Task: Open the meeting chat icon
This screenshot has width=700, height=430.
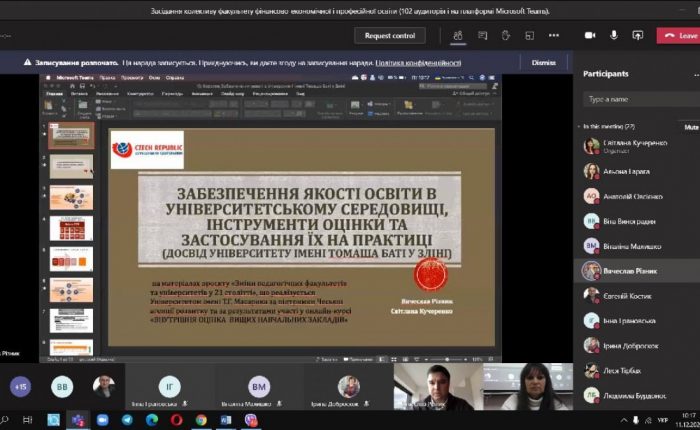Action: [482, 35]
